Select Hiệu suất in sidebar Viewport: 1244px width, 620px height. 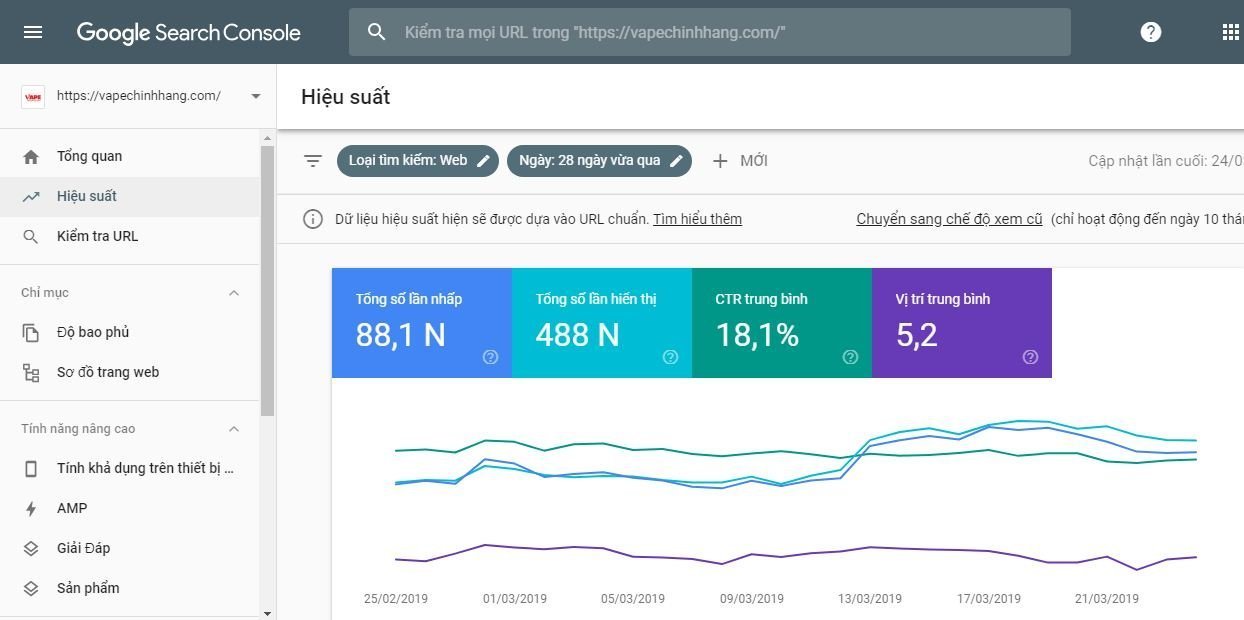(x=129, y=196)
